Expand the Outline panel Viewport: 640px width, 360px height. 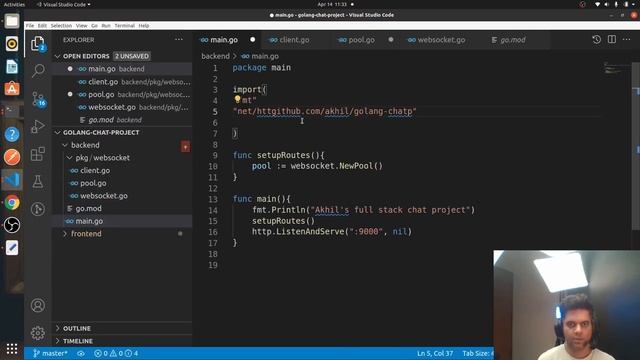[77, 328]
